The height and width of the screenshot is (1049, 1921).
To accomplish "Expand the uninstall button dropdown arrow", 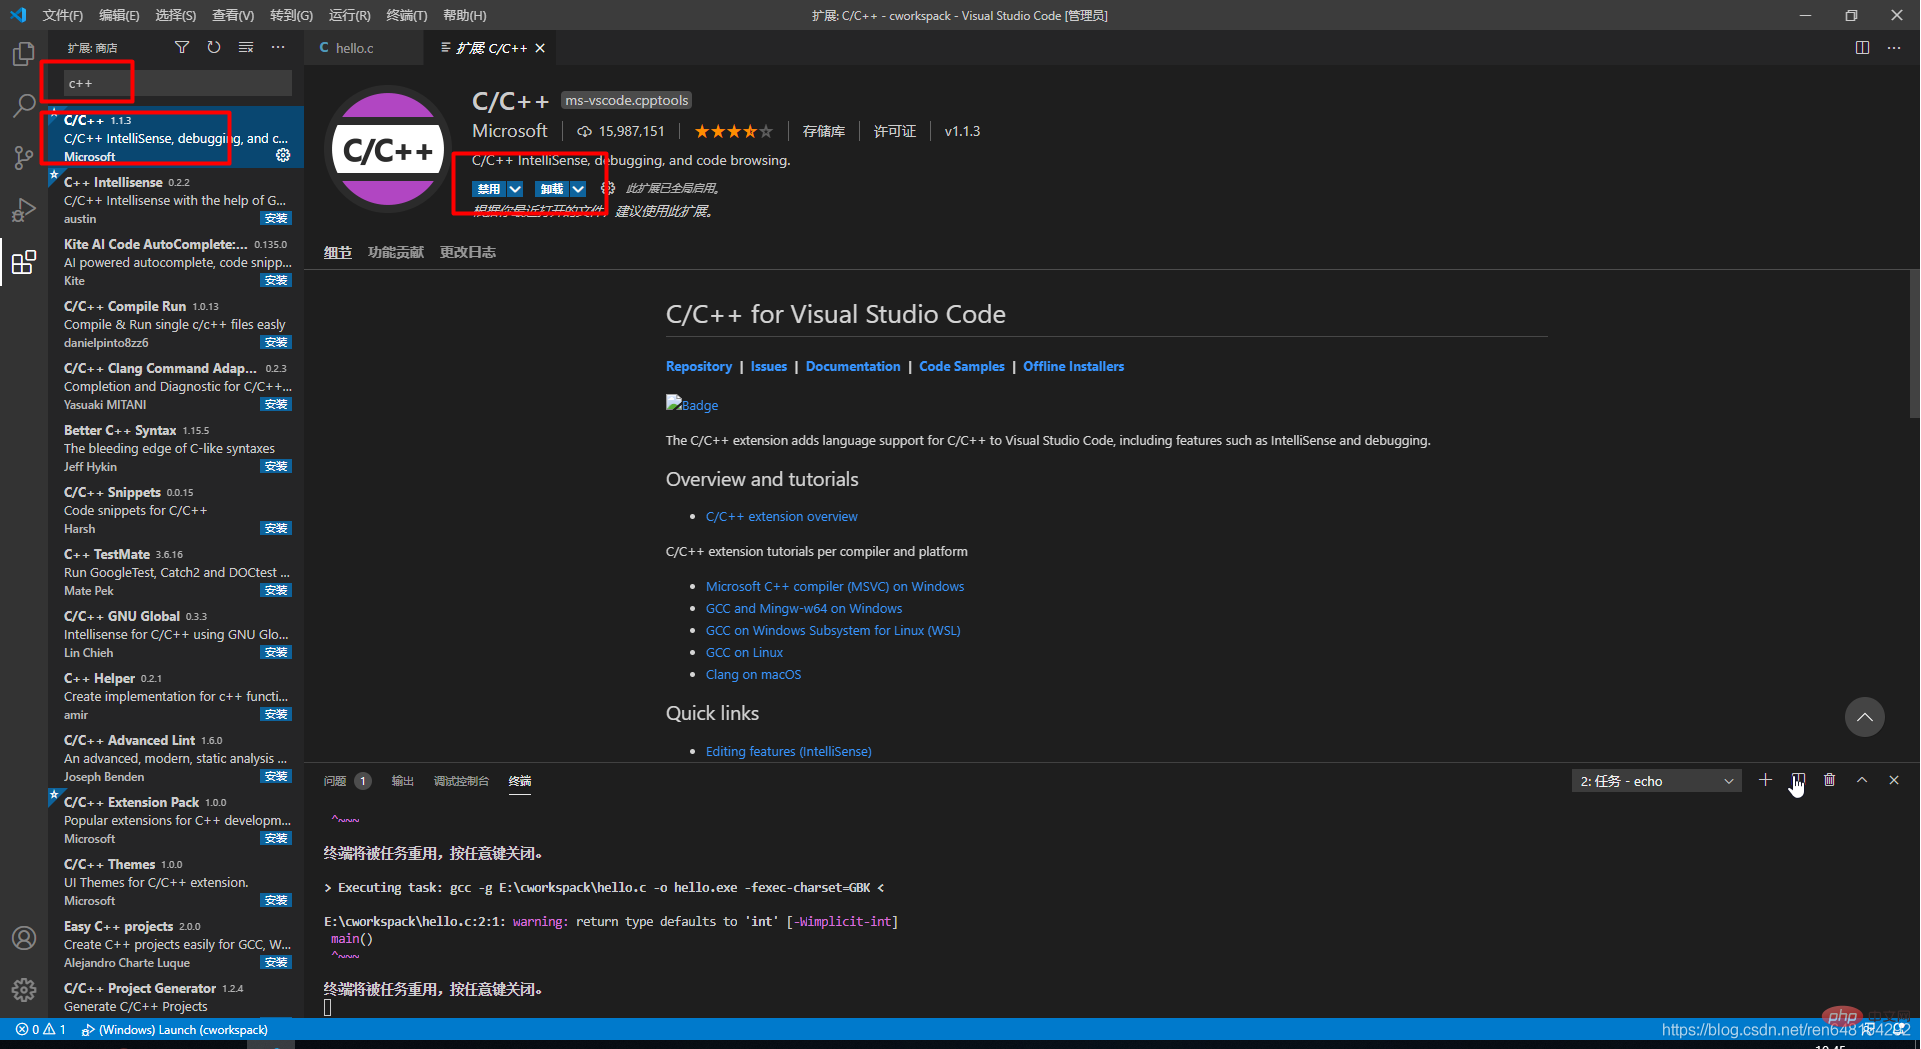I will [x=578, y=189].
